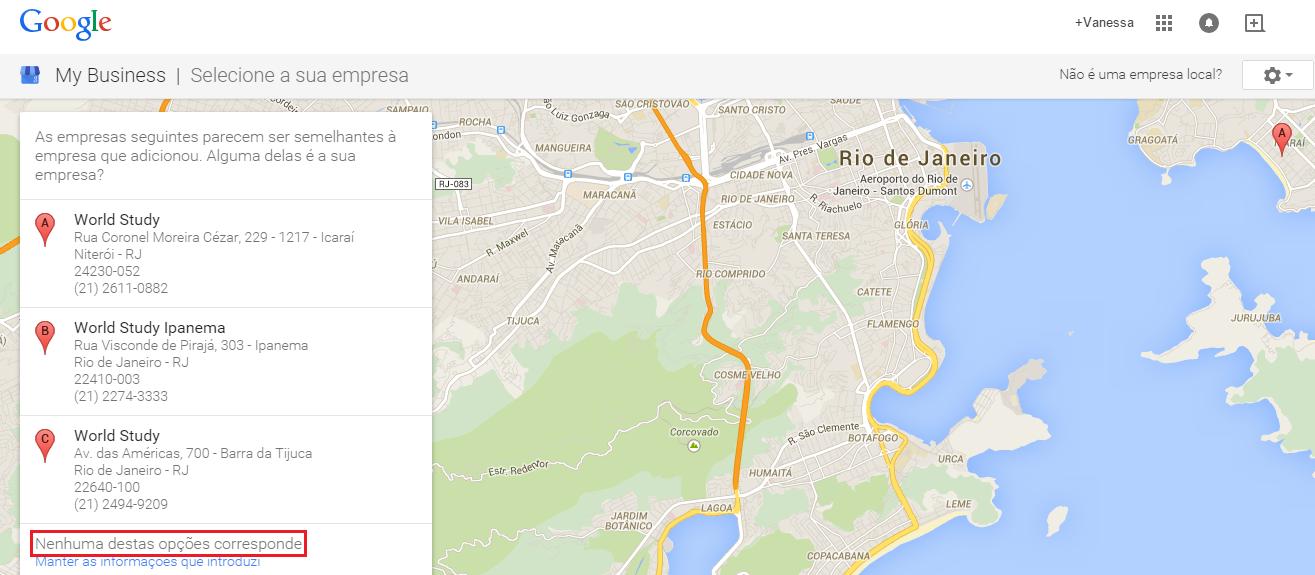Click the share/add post icon
Viewport: 1315px width, 575px height.
1254,23
